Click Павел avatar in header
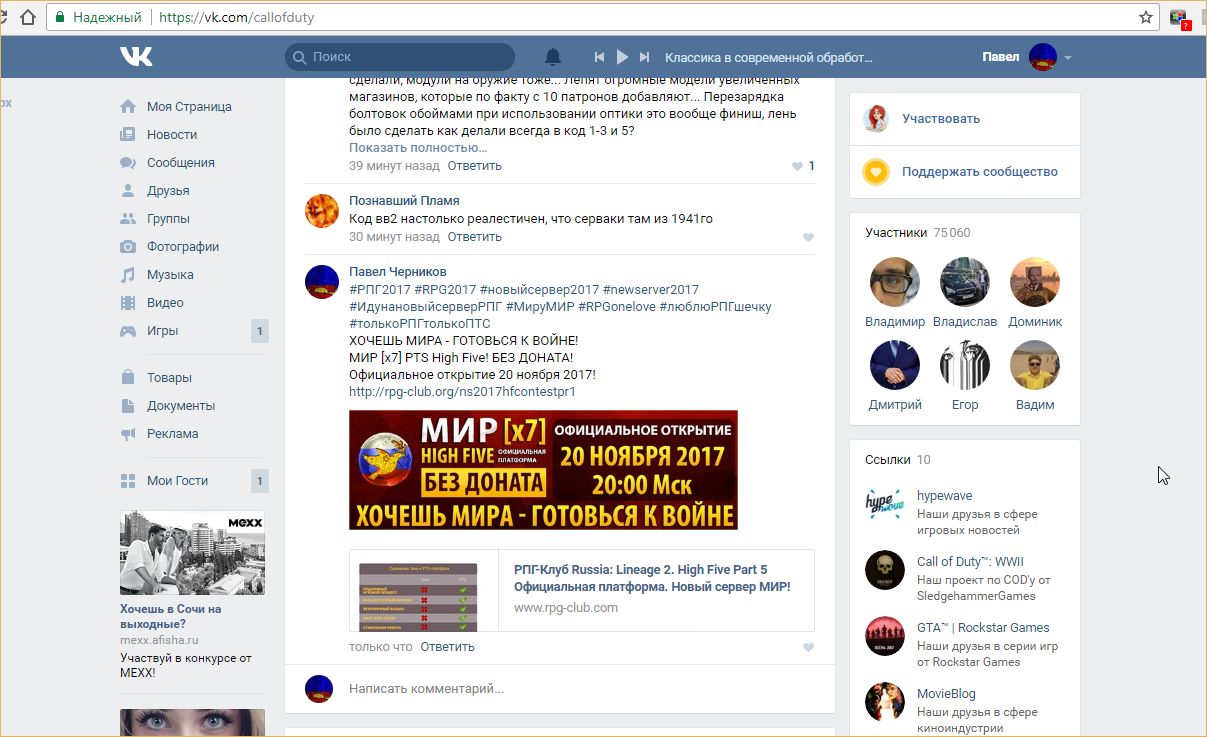 tap(1043, 57)
